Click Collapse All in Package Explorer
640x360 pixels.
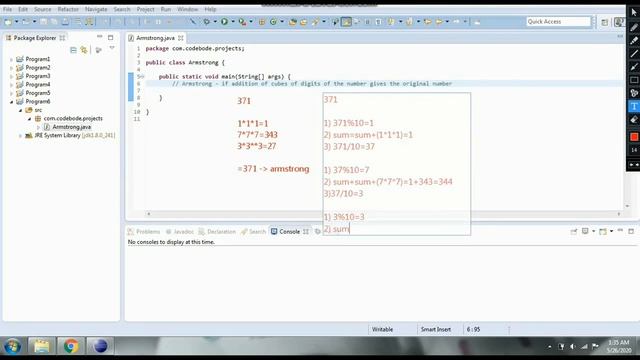pyautogui.click(x=73, y=50)
